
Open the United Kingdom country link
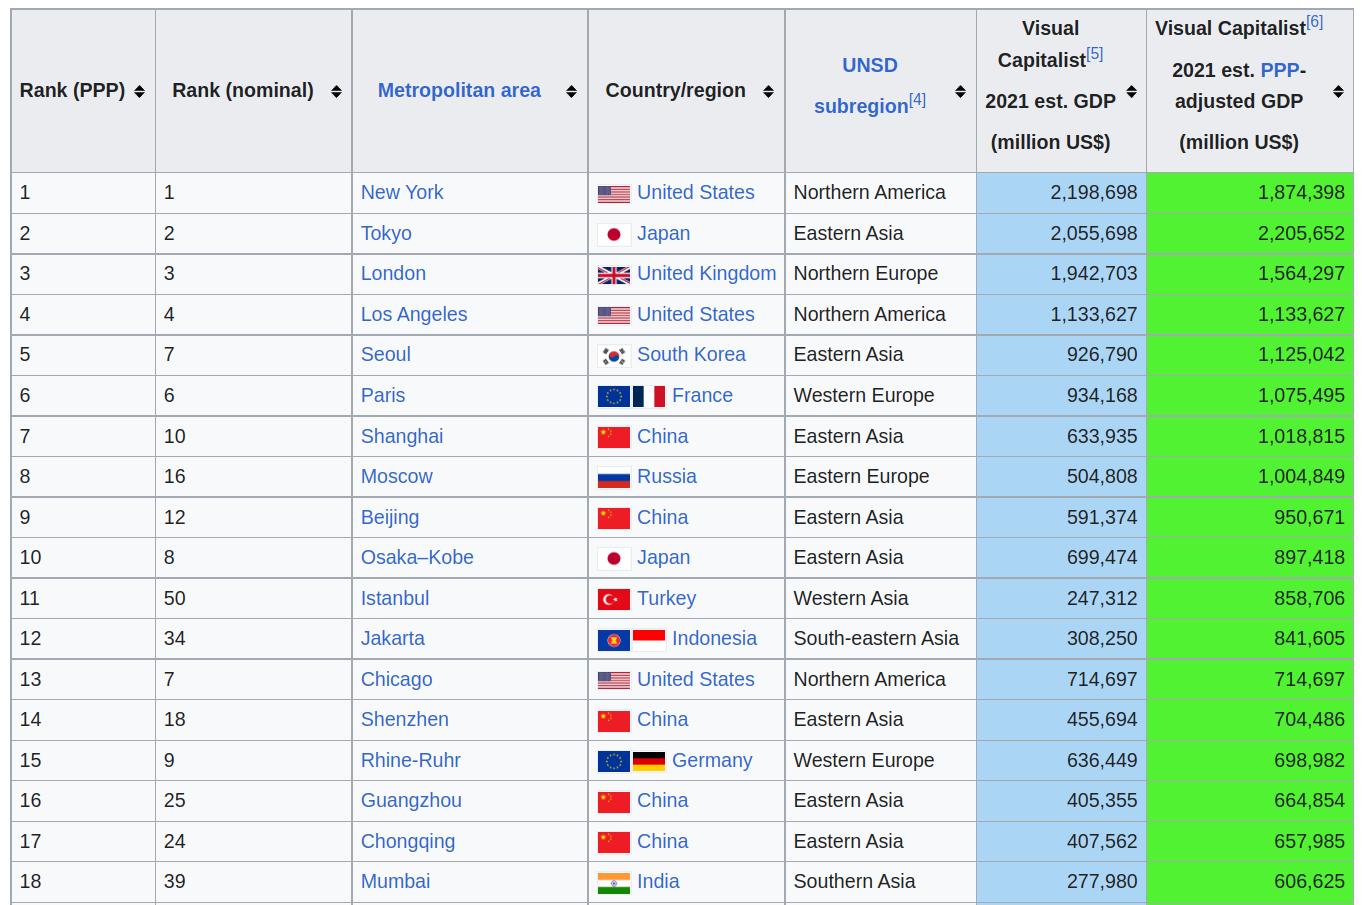pos(706,273)
